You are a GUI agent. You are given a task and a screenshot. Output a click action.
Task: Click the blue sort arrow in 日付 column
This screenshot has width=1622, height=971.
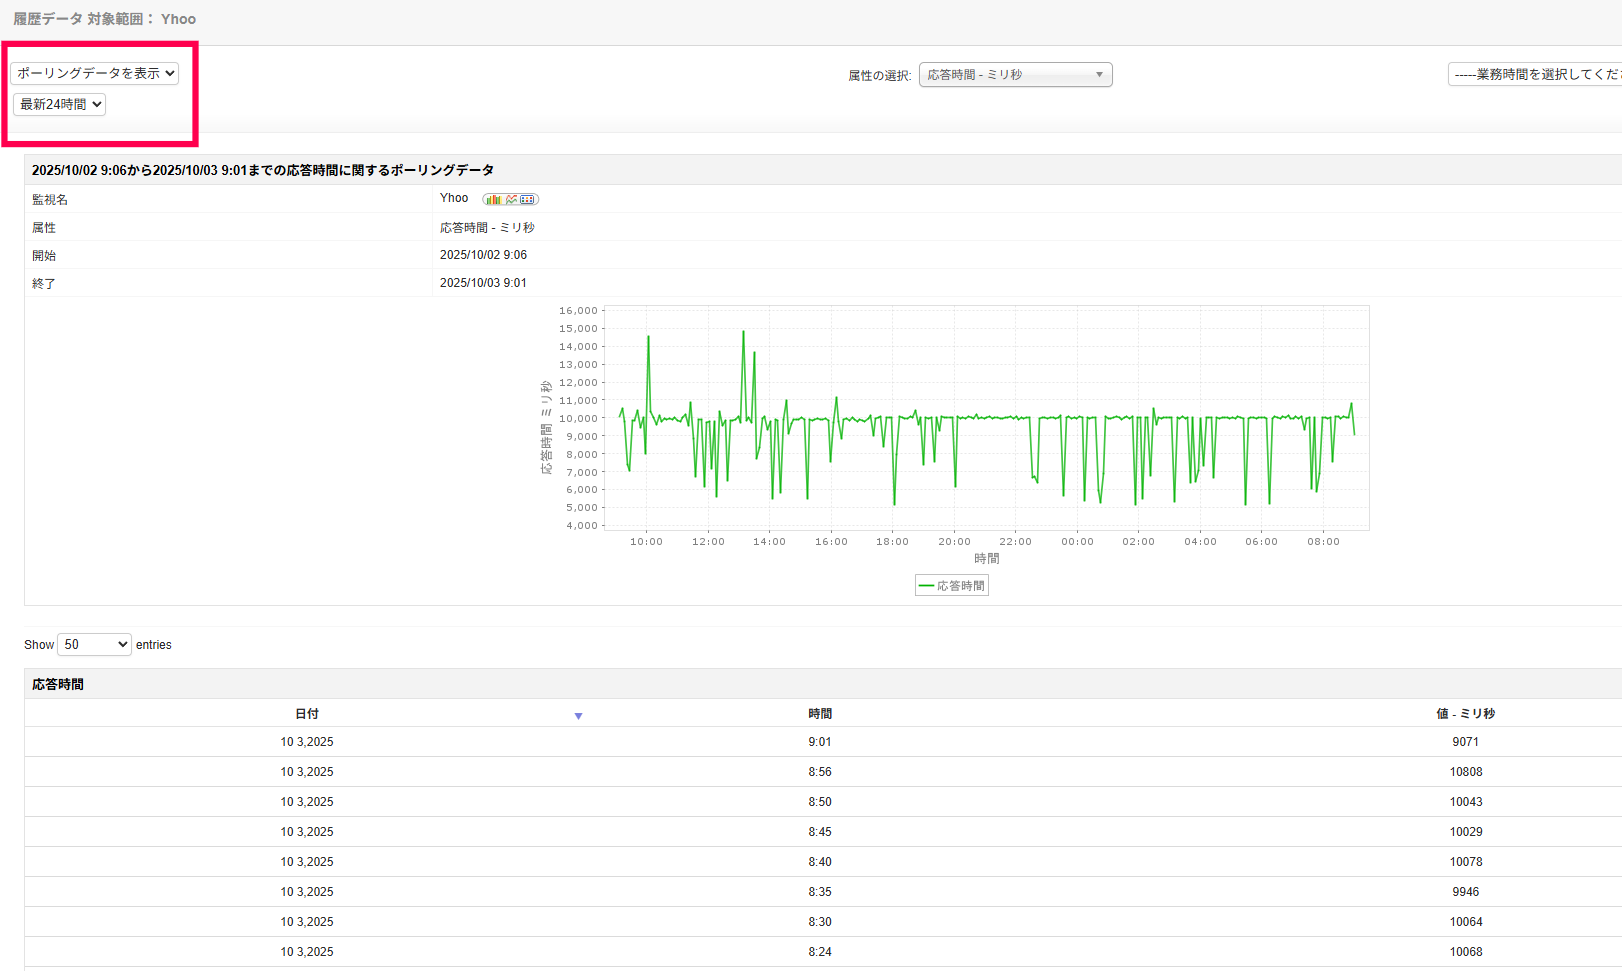point(578,716)
